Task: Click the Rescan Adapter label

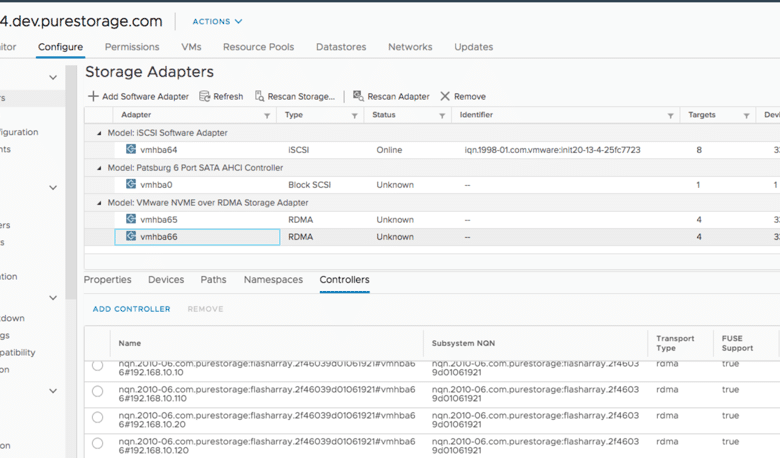Action: click(x=398, y=96)
